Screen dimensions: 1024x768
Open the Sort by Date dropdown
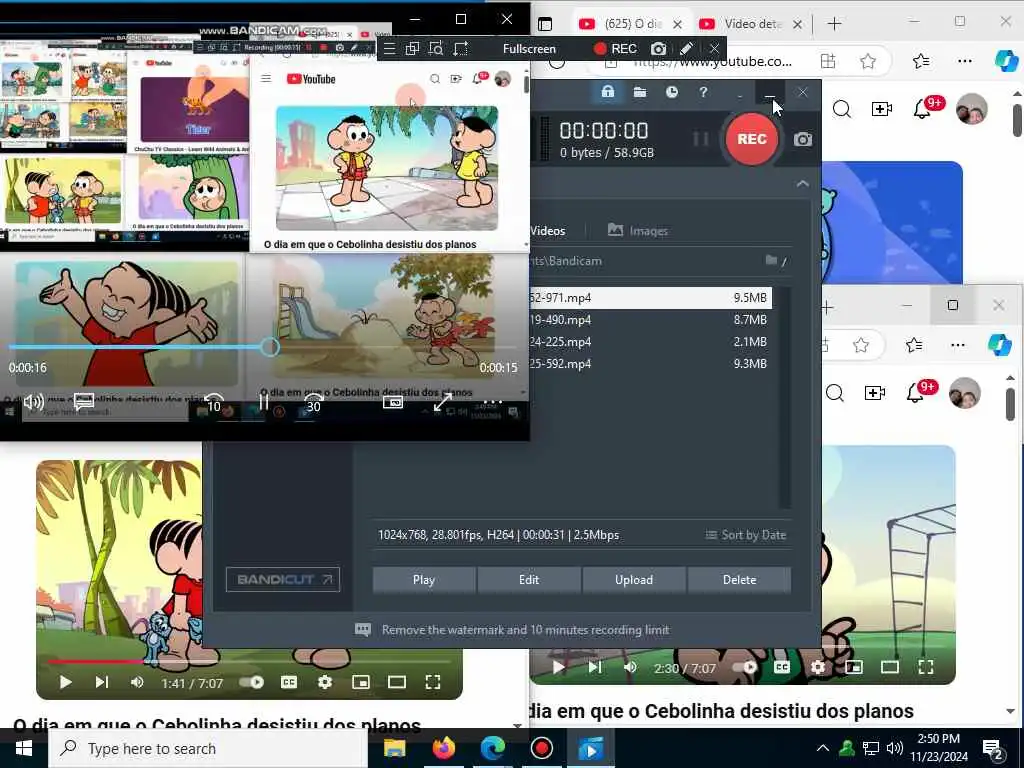click(x=746, y=535)
